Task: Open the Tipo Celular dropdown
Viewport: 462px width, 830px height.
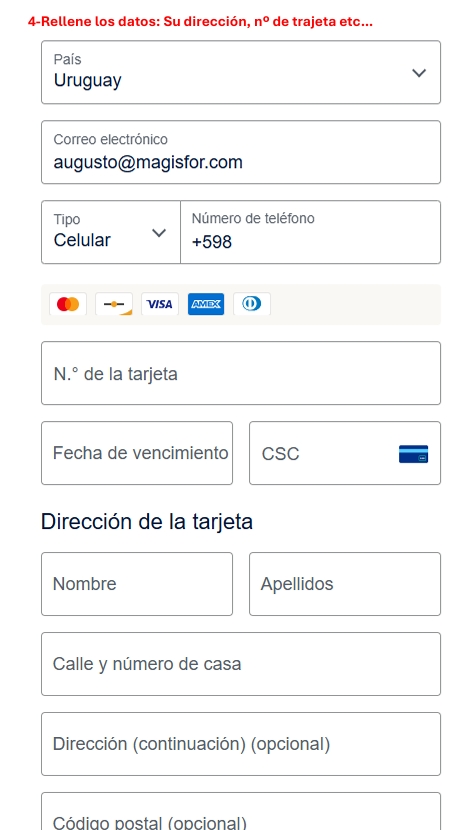Action: [x=111, y=232]
